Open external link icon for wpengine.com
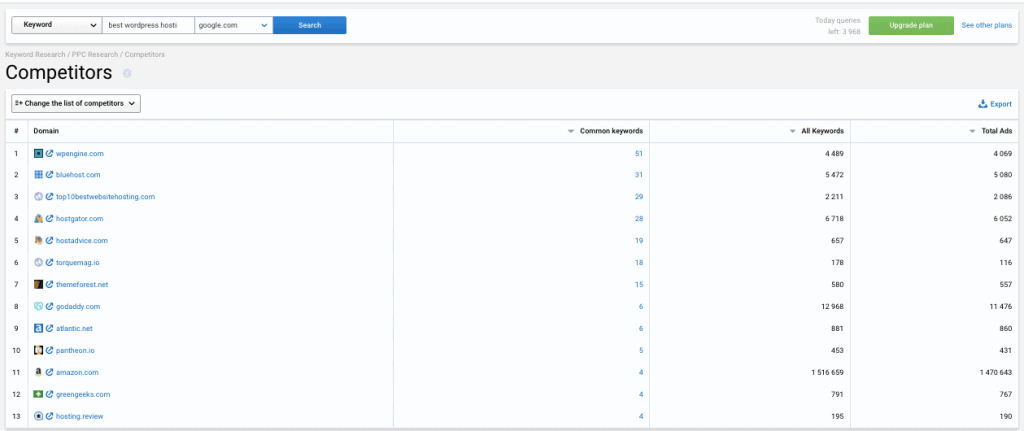 (x=49, y=153)
